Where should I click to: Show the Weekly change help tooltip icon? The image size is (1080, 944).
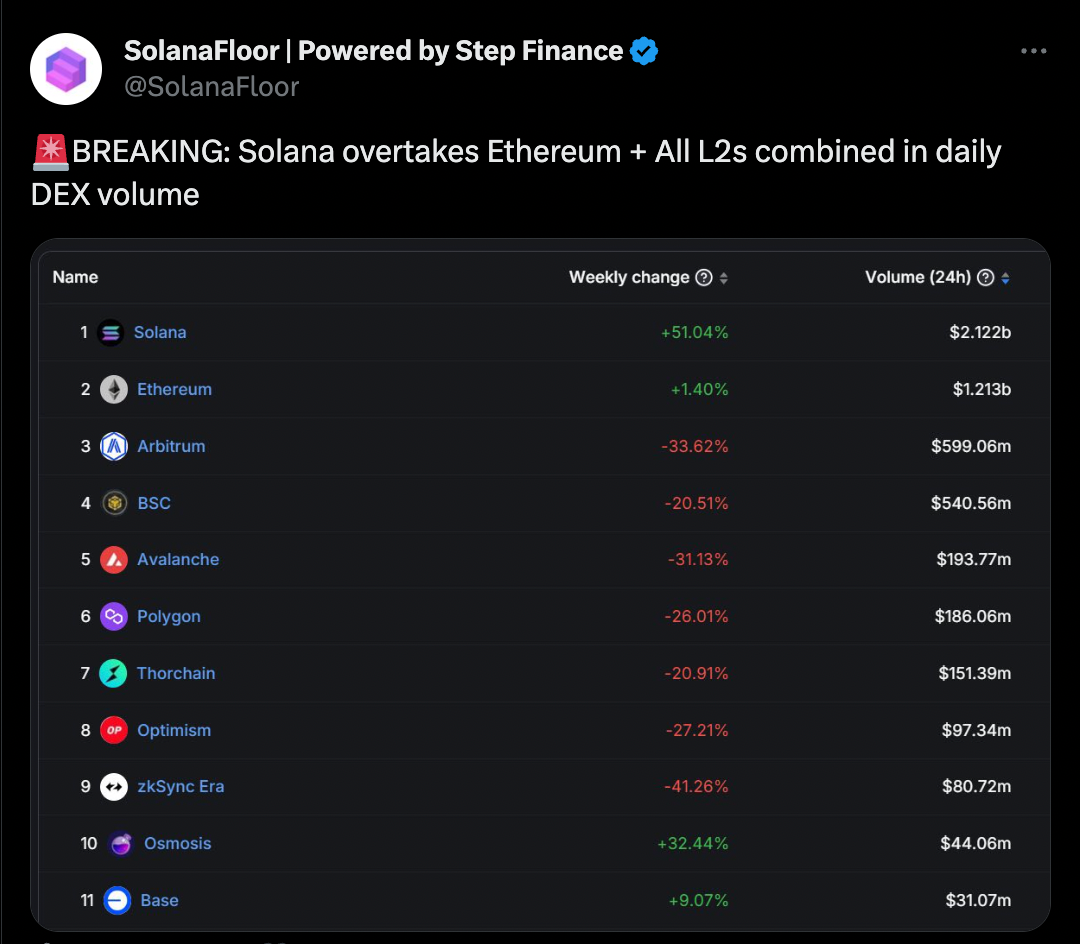click(x=704, y=278)
